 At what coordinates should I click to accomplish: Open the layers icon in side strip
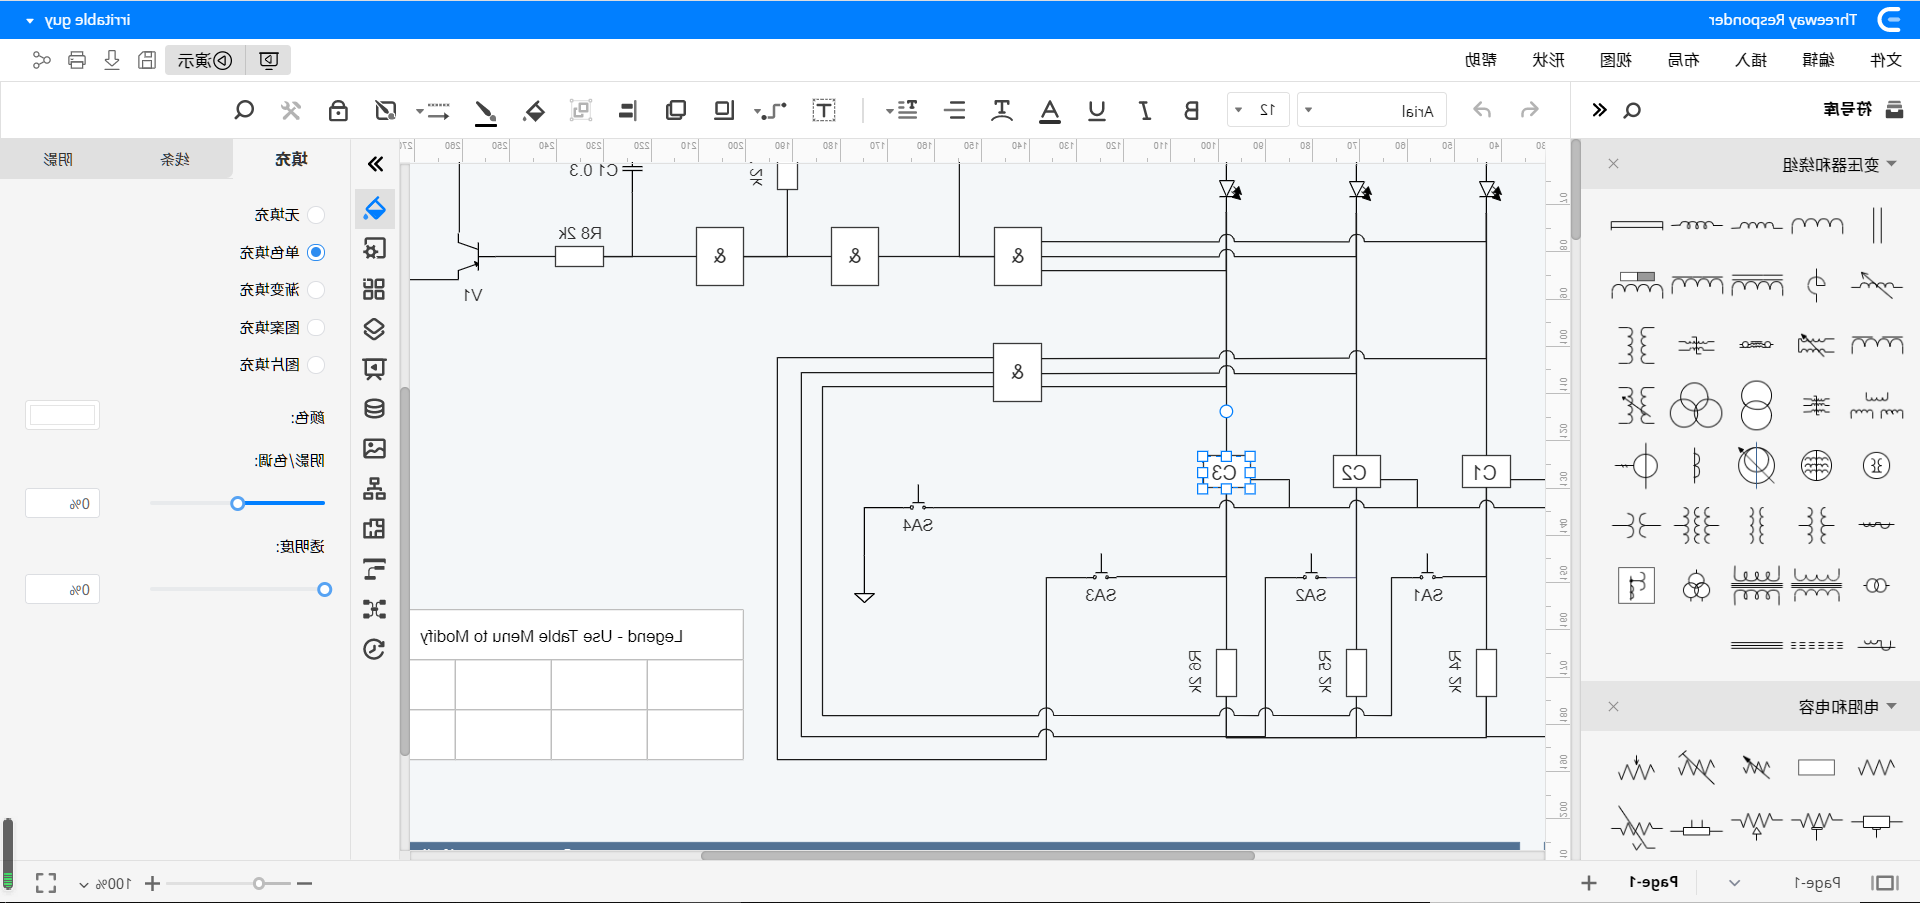click(x=374, y=329)
